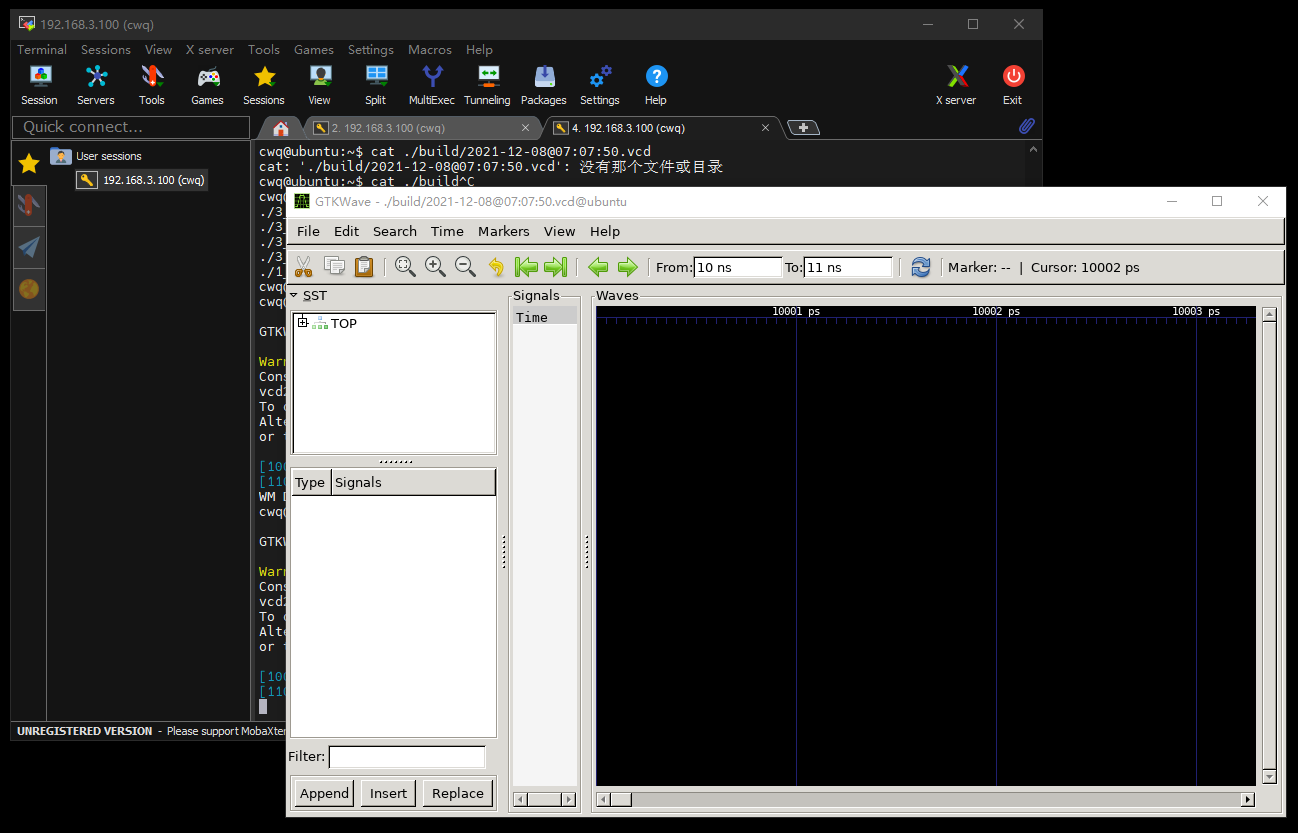Open the starred sessions sidebar tab in MobaXterm
This screenshot has width=1298, height=833.
pos(29,163)
